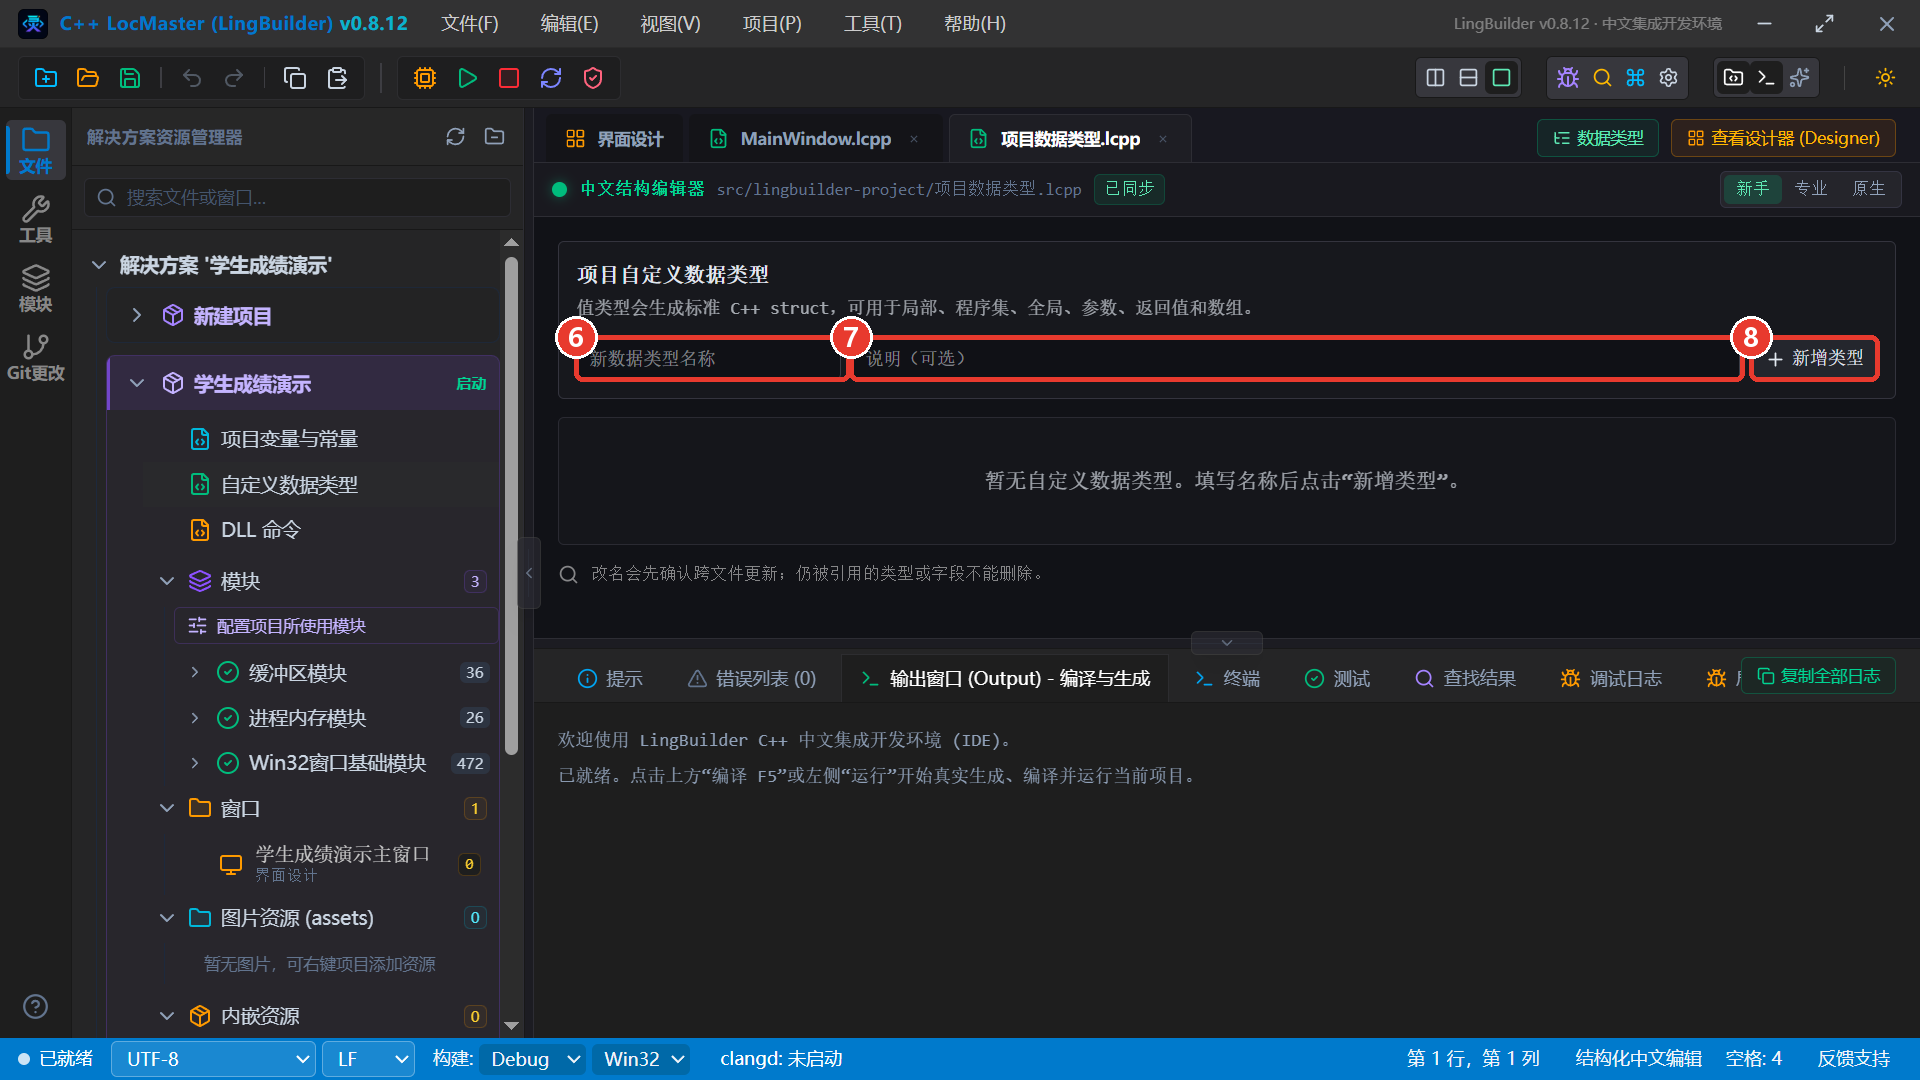This screenshot has width=1920, height=1080.
Task: Switch to 终端 output tab
Action: tap(1228, 679)
